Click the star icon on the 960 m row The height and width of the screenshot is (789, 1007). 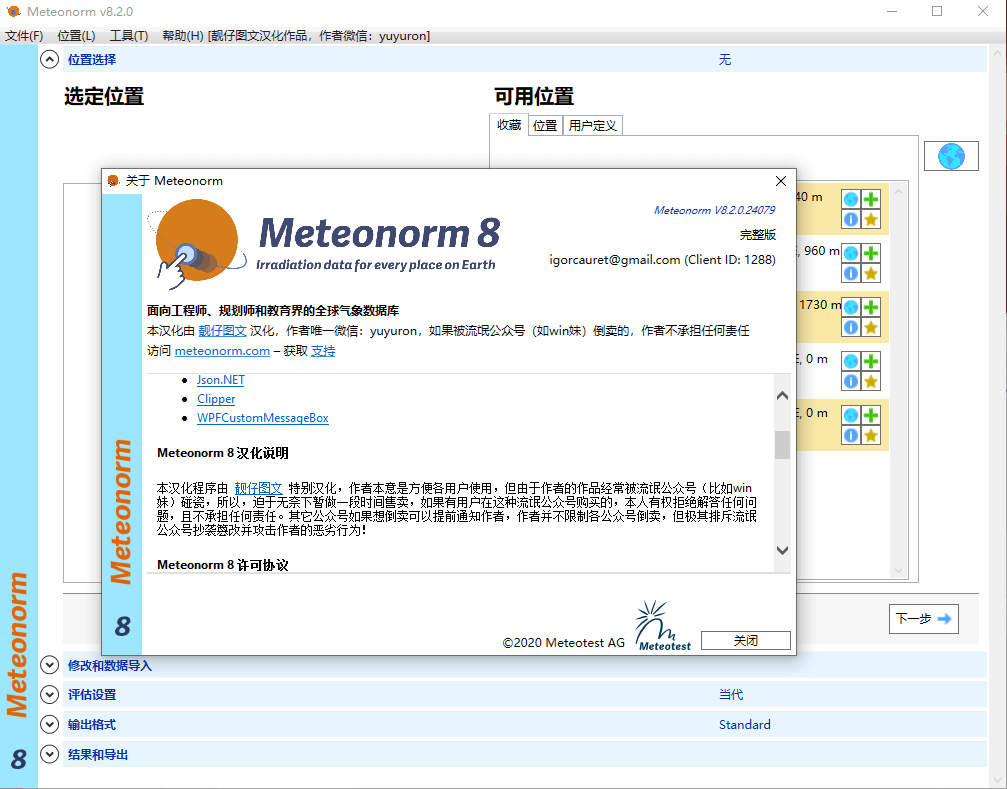click(x=871, y=273)
